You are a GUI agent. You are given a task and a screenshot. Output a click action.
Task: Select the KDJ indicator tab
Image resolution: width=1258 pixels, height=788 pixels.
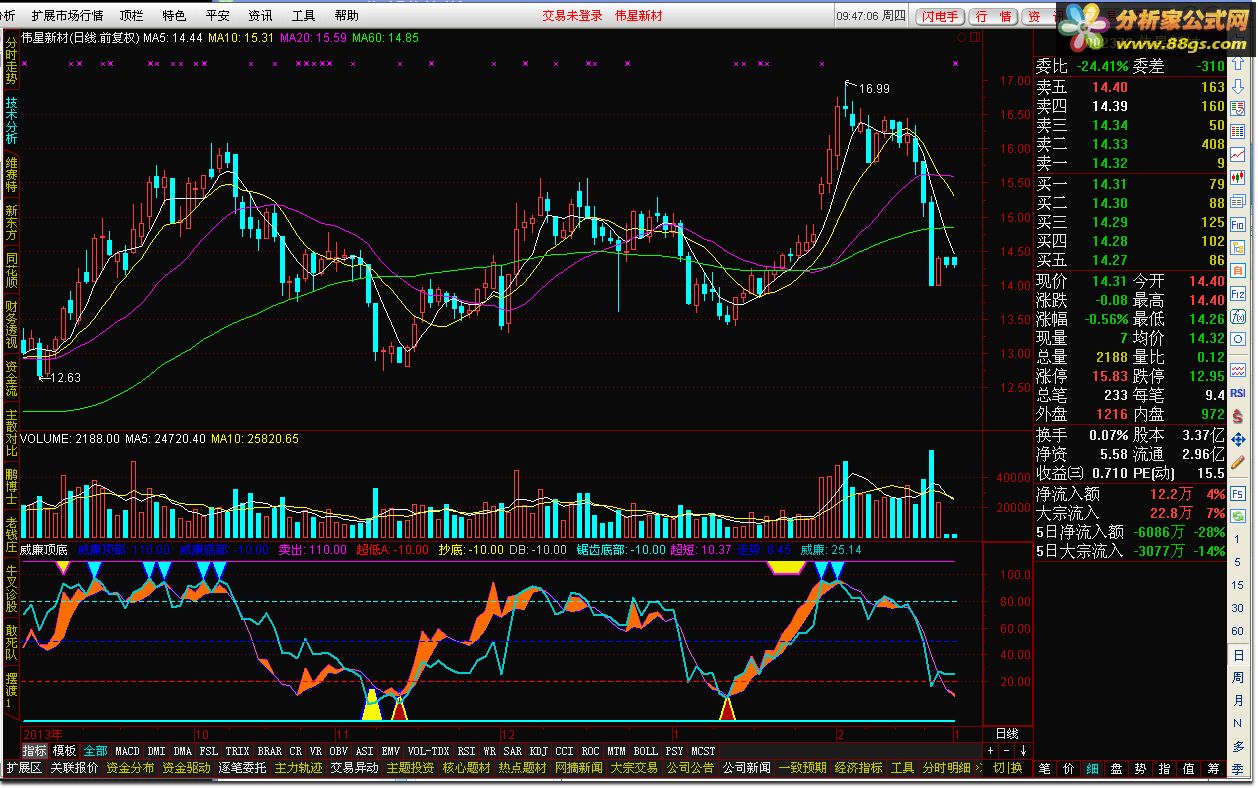(538, 750)
